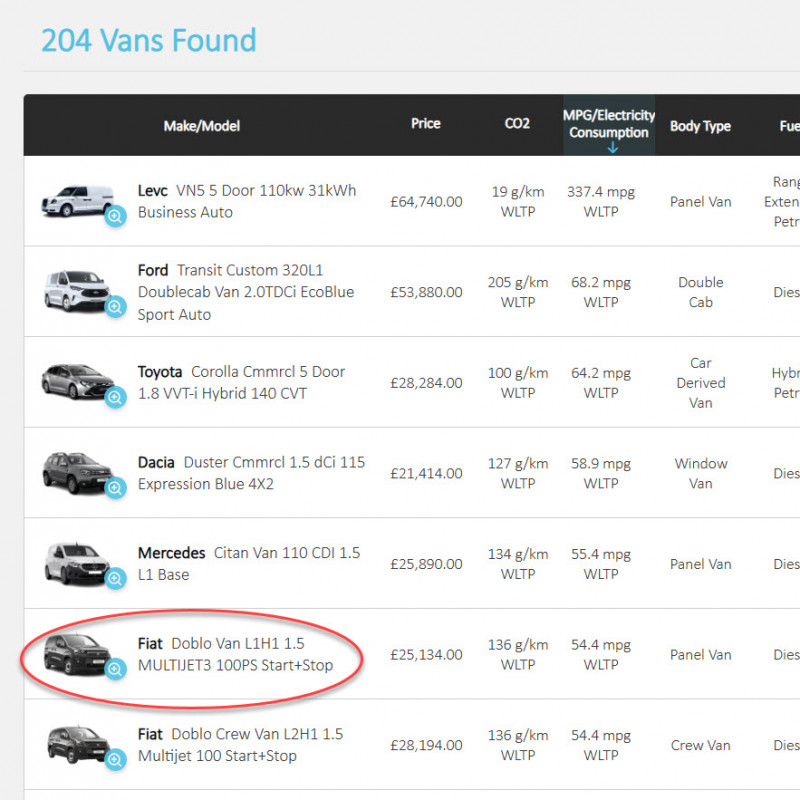Image resolution: width=800 pixels, height=800 pixels.
Task: Select Panel Van in the Levc row
Action: point(701,202)
